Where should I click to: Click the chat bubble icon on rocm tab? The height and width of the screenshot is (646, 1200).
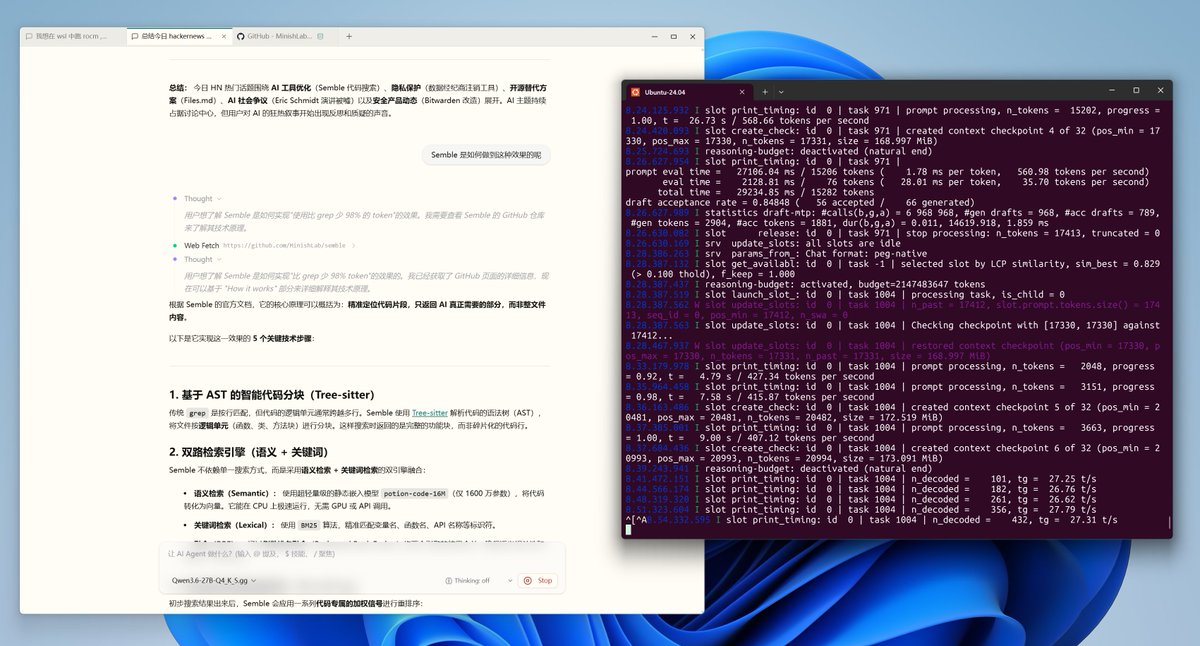click(29, 36)
